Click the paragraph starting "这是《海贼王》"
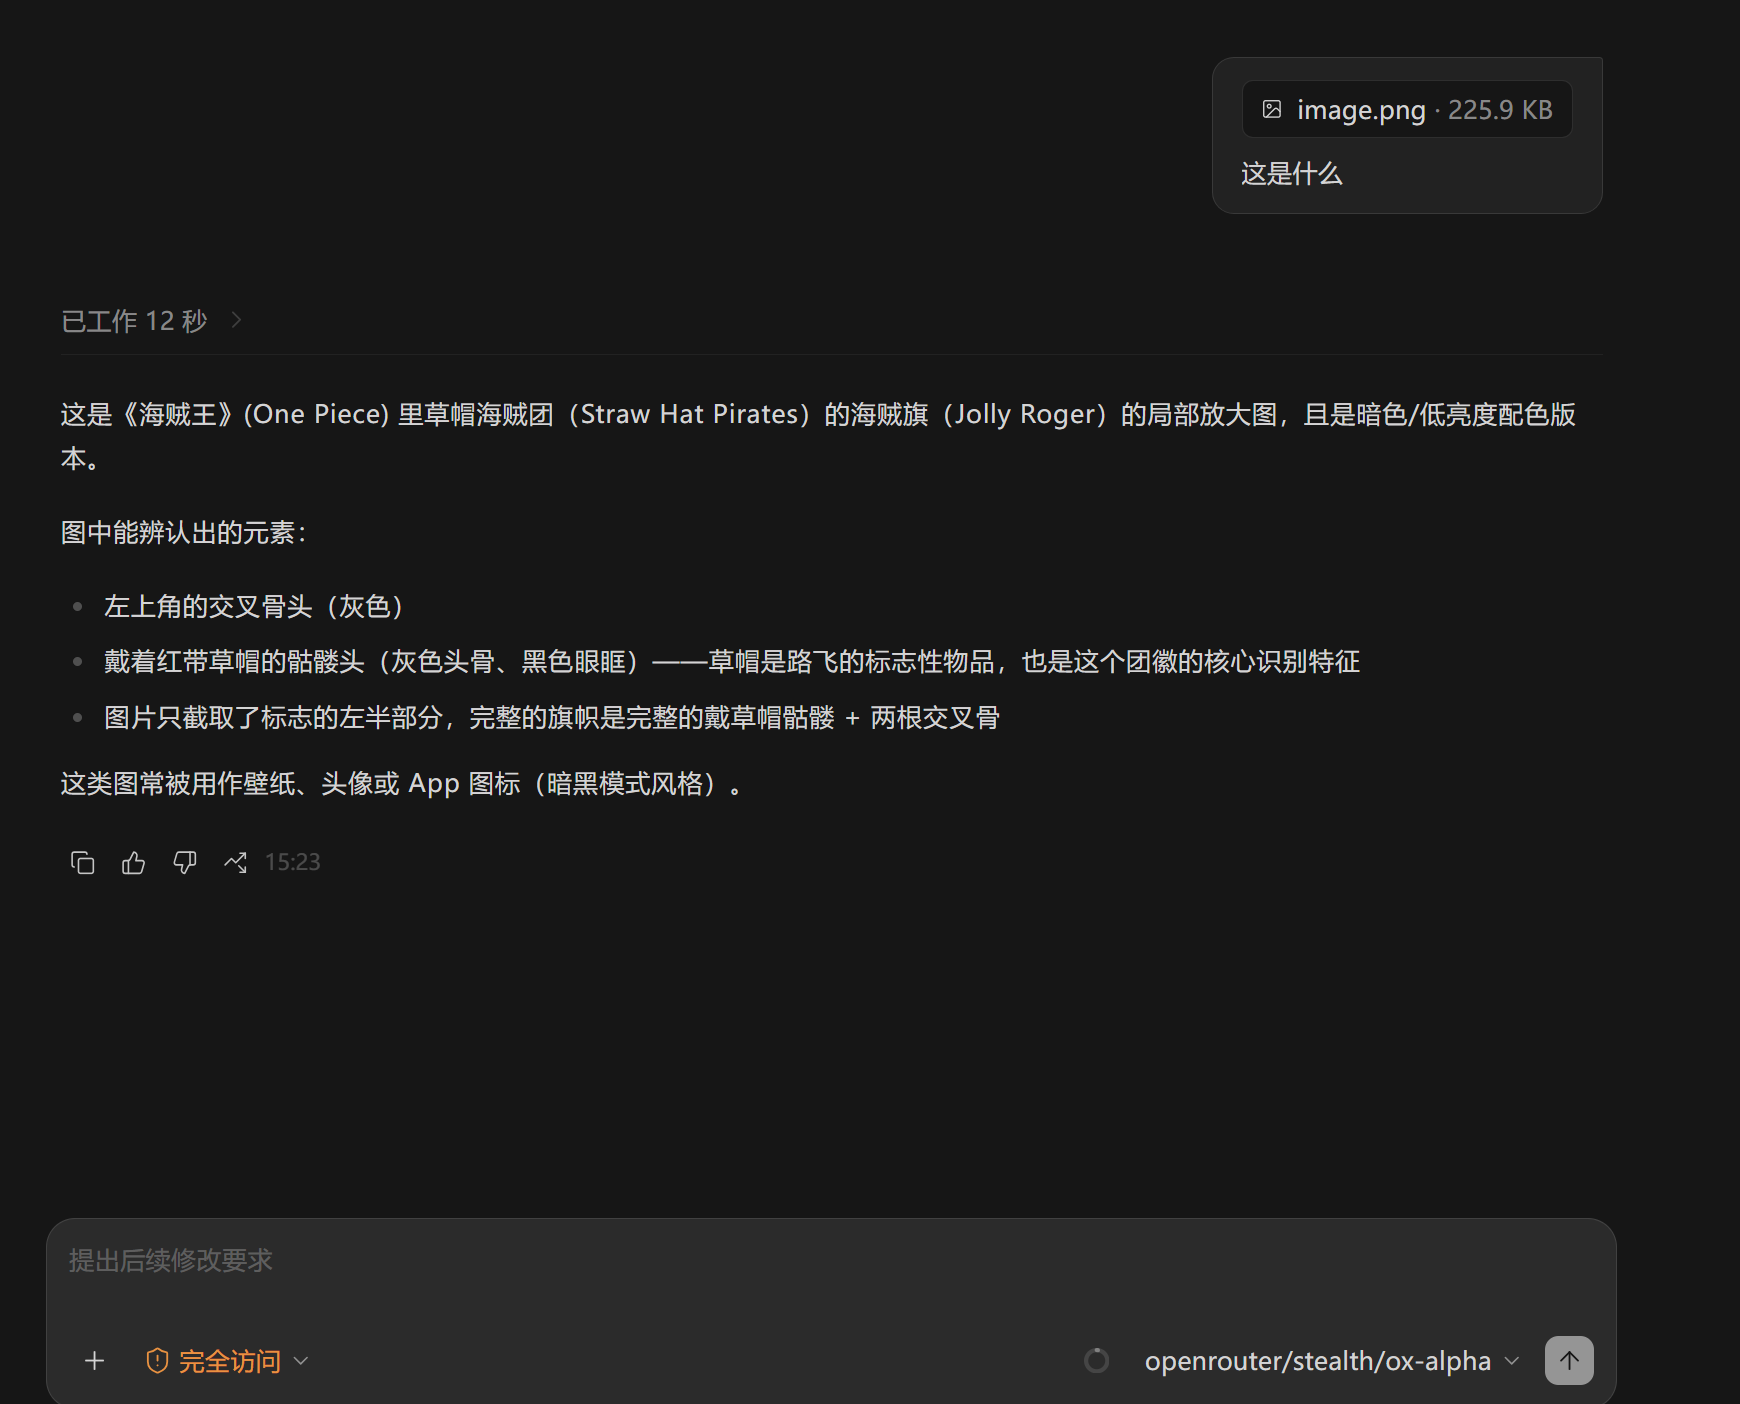The height and width of the screenshot is (1404, 1740). pyautogui.click(x=818, y=436)
